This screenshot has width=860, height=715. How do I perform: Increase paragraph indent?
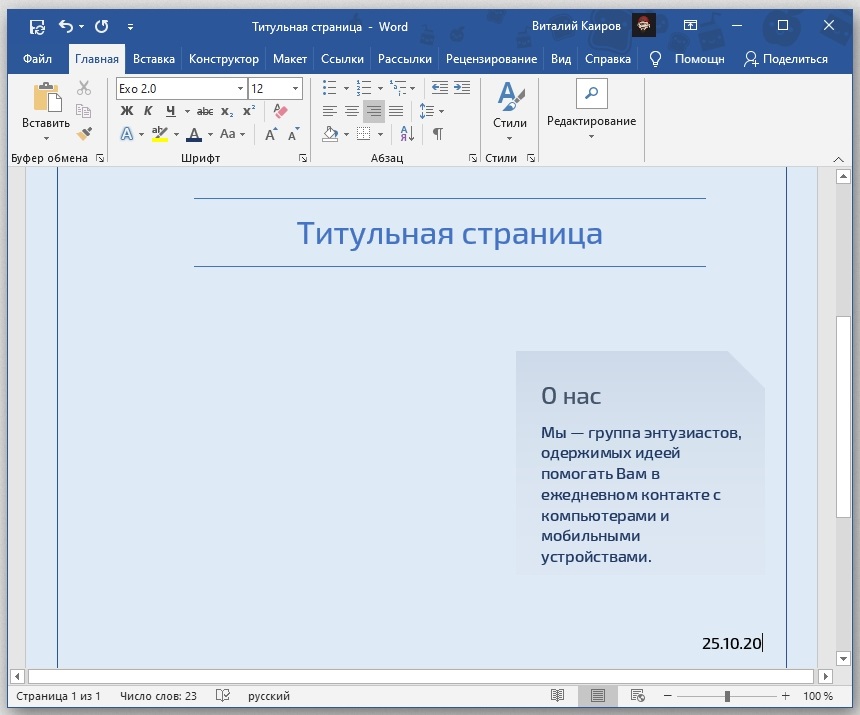tap(462, 88)
